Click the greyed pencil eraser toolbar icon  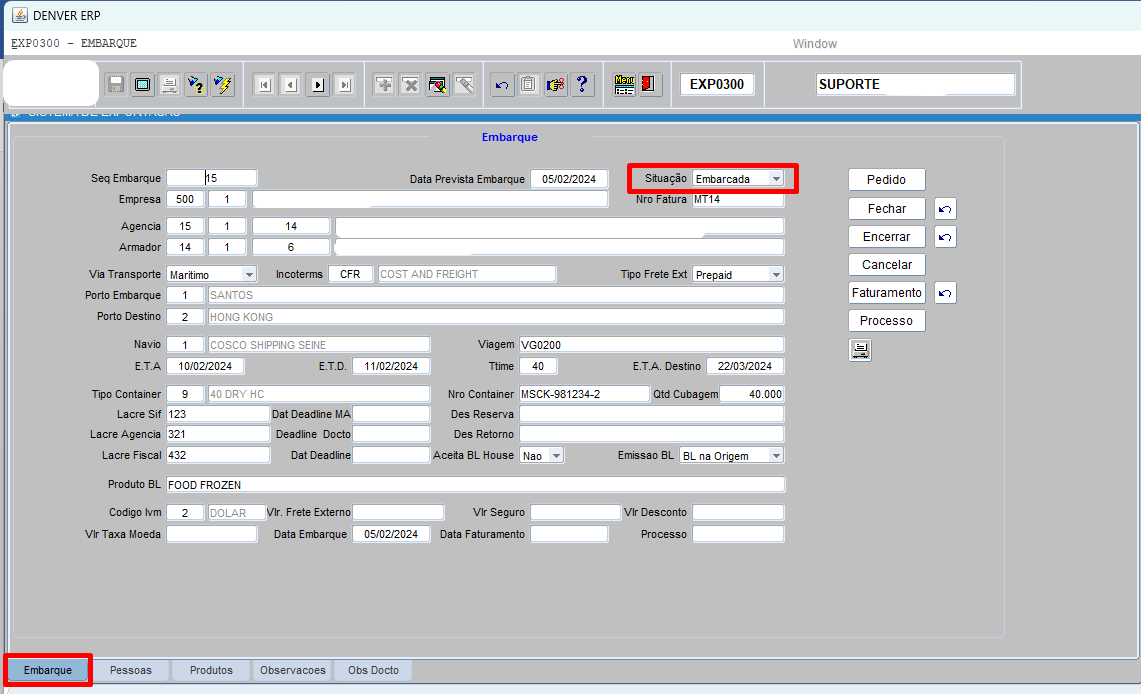pyautogui.click(x=465, y=85)
